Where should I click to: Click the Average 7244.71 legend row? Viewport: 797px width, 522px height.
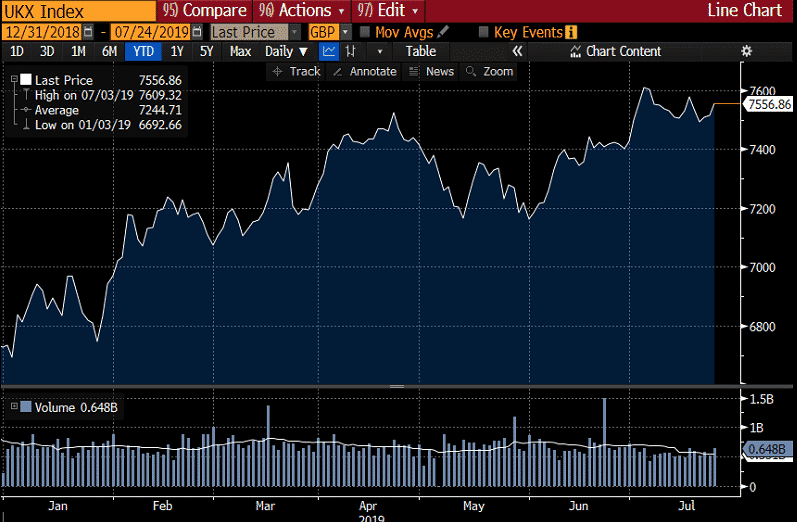point(108,110)
